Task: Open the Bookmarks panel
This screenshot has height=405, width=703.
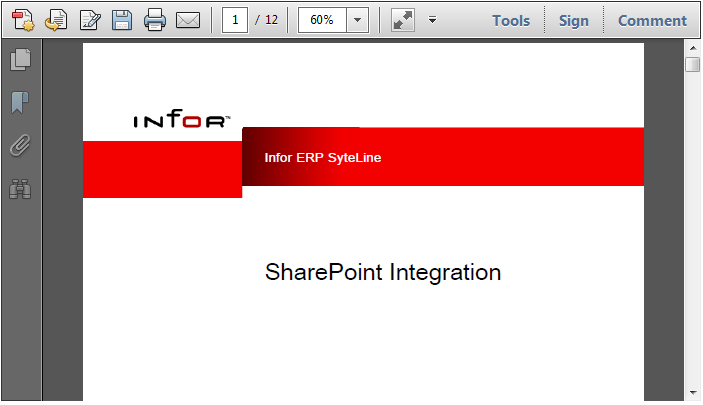Action: [x=20, y=102]
